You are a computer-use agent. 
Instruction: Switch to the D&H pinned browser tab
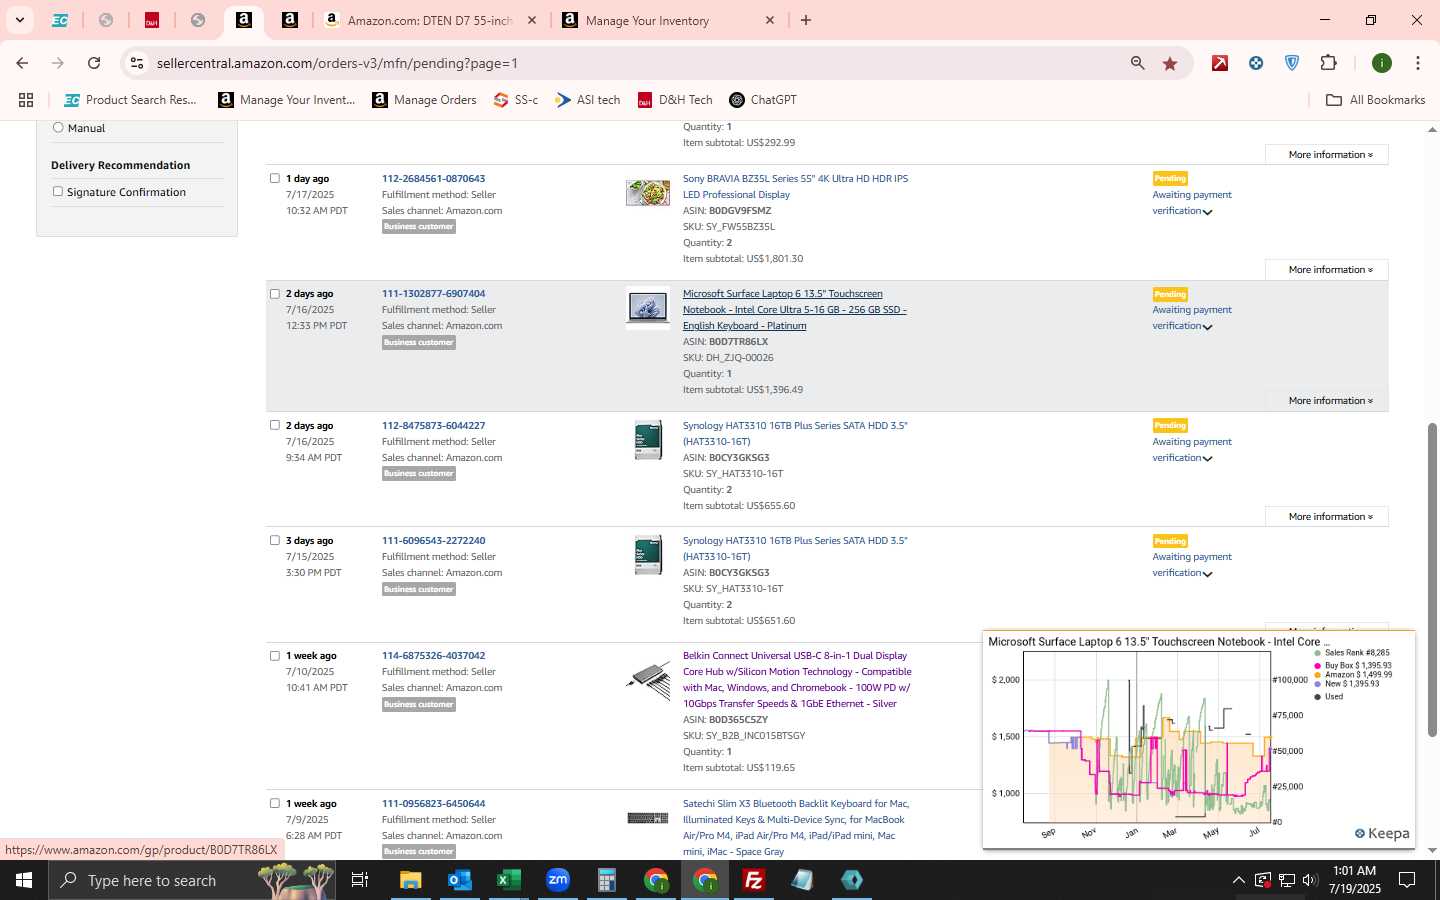[152, 20]
